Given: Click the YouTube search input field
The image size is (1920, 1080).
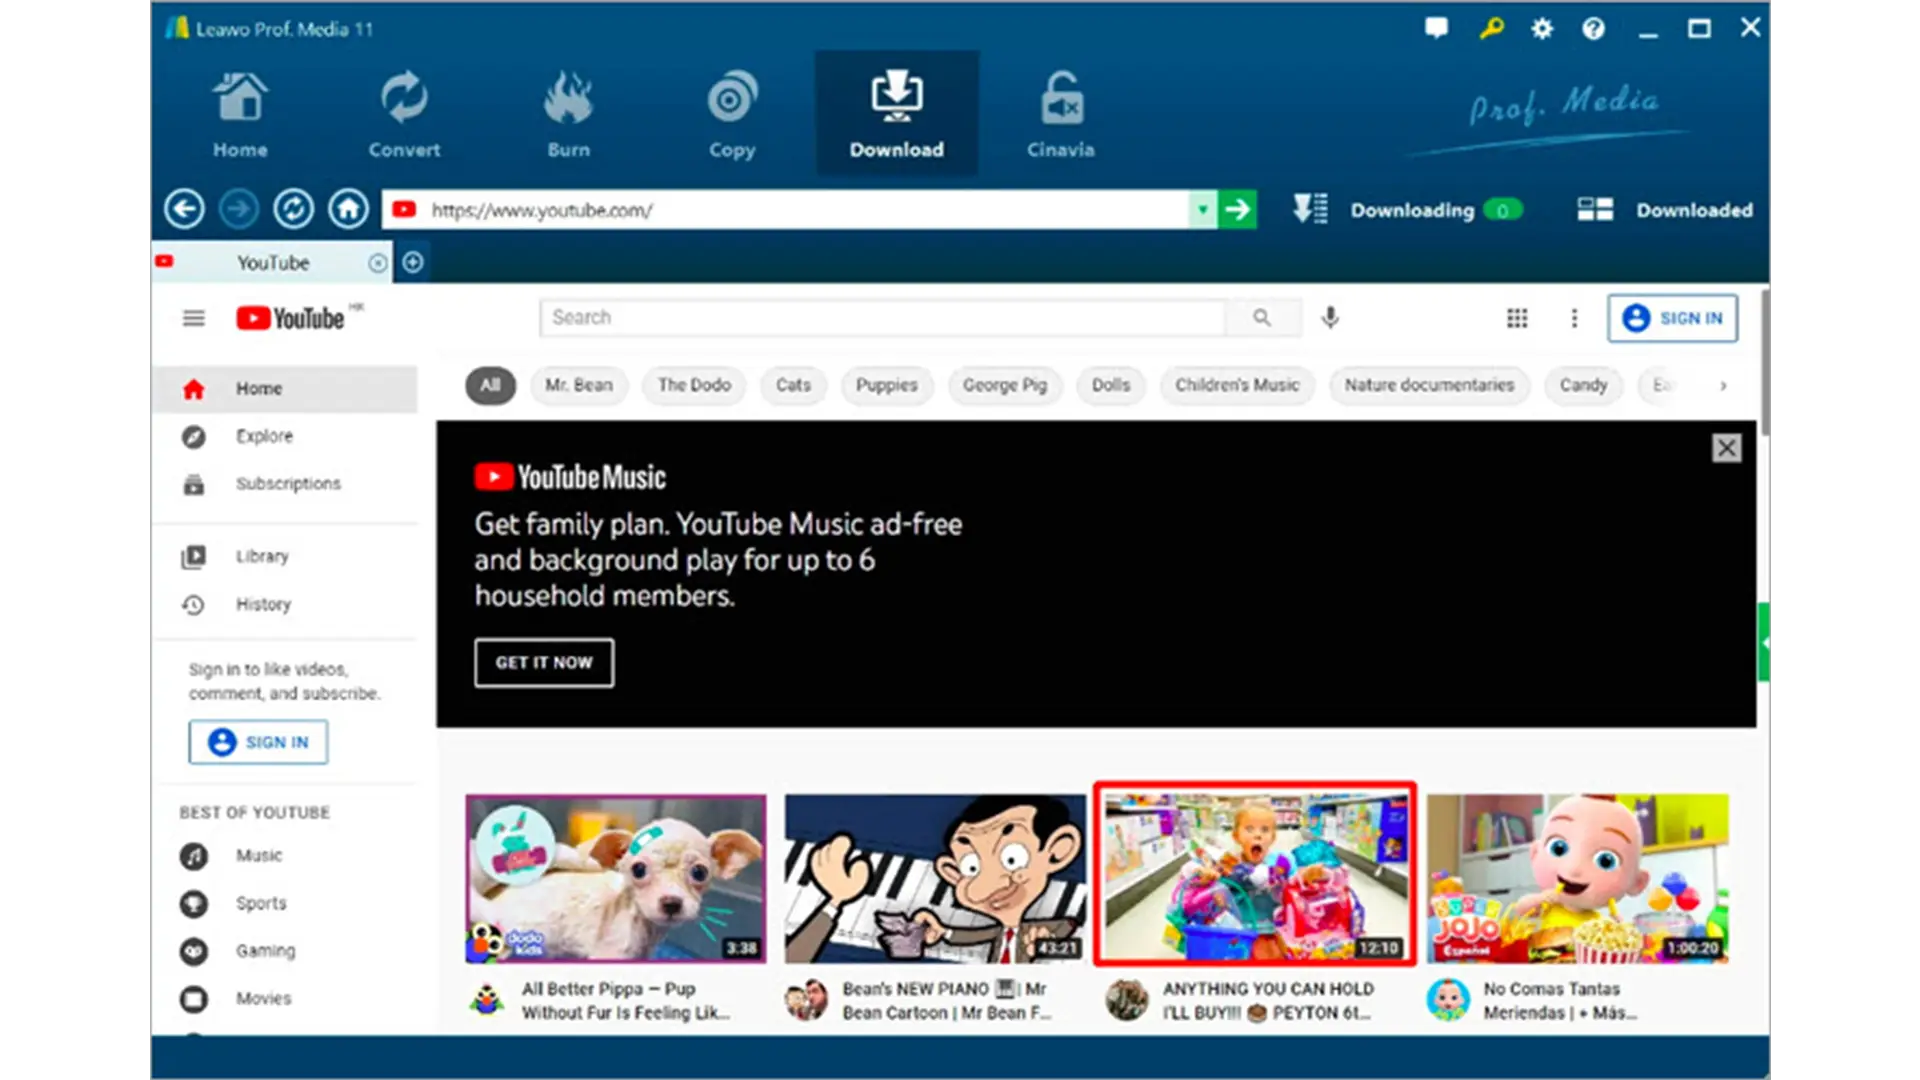Looking at the screenshot, I should [884, 316].
